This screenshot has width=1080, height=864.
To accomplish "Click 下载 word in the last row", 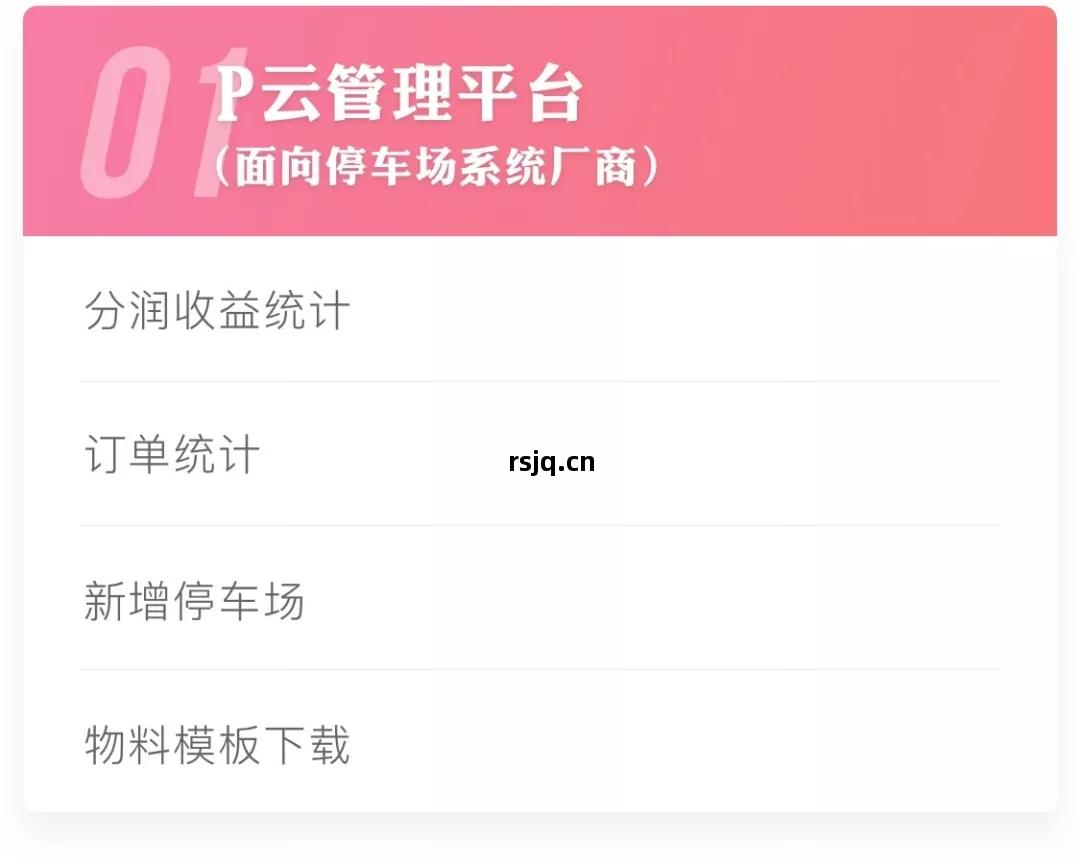I will click(306, 746).
